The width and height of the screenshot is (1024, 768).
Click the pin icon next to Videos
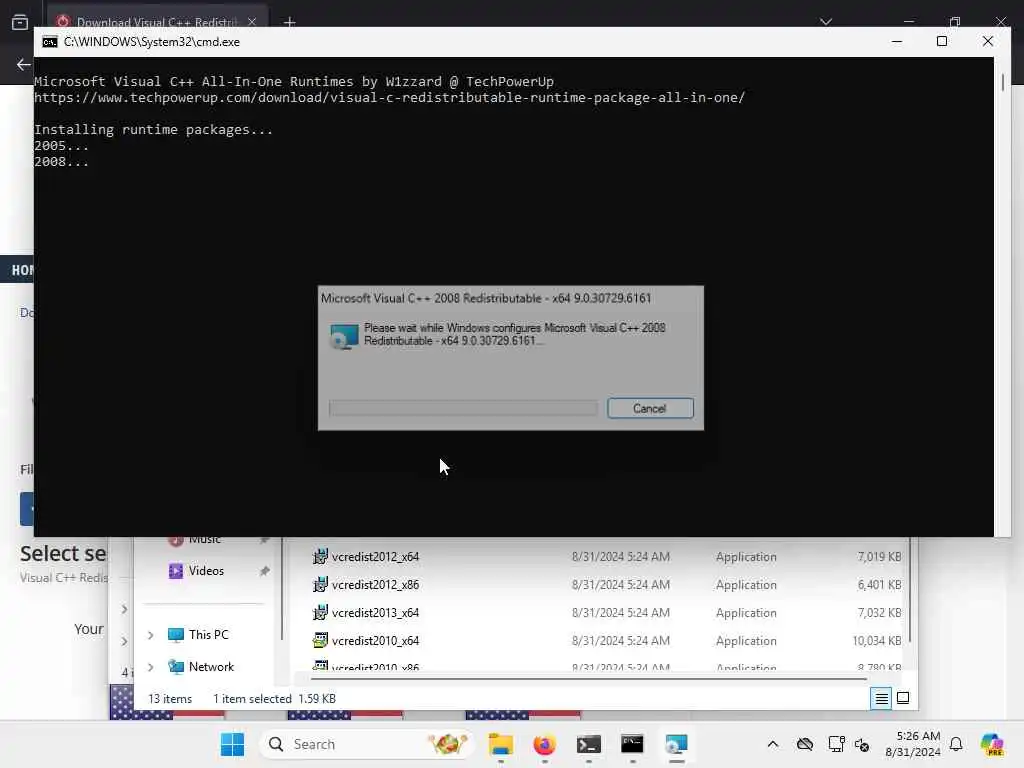tap(264, 571)
